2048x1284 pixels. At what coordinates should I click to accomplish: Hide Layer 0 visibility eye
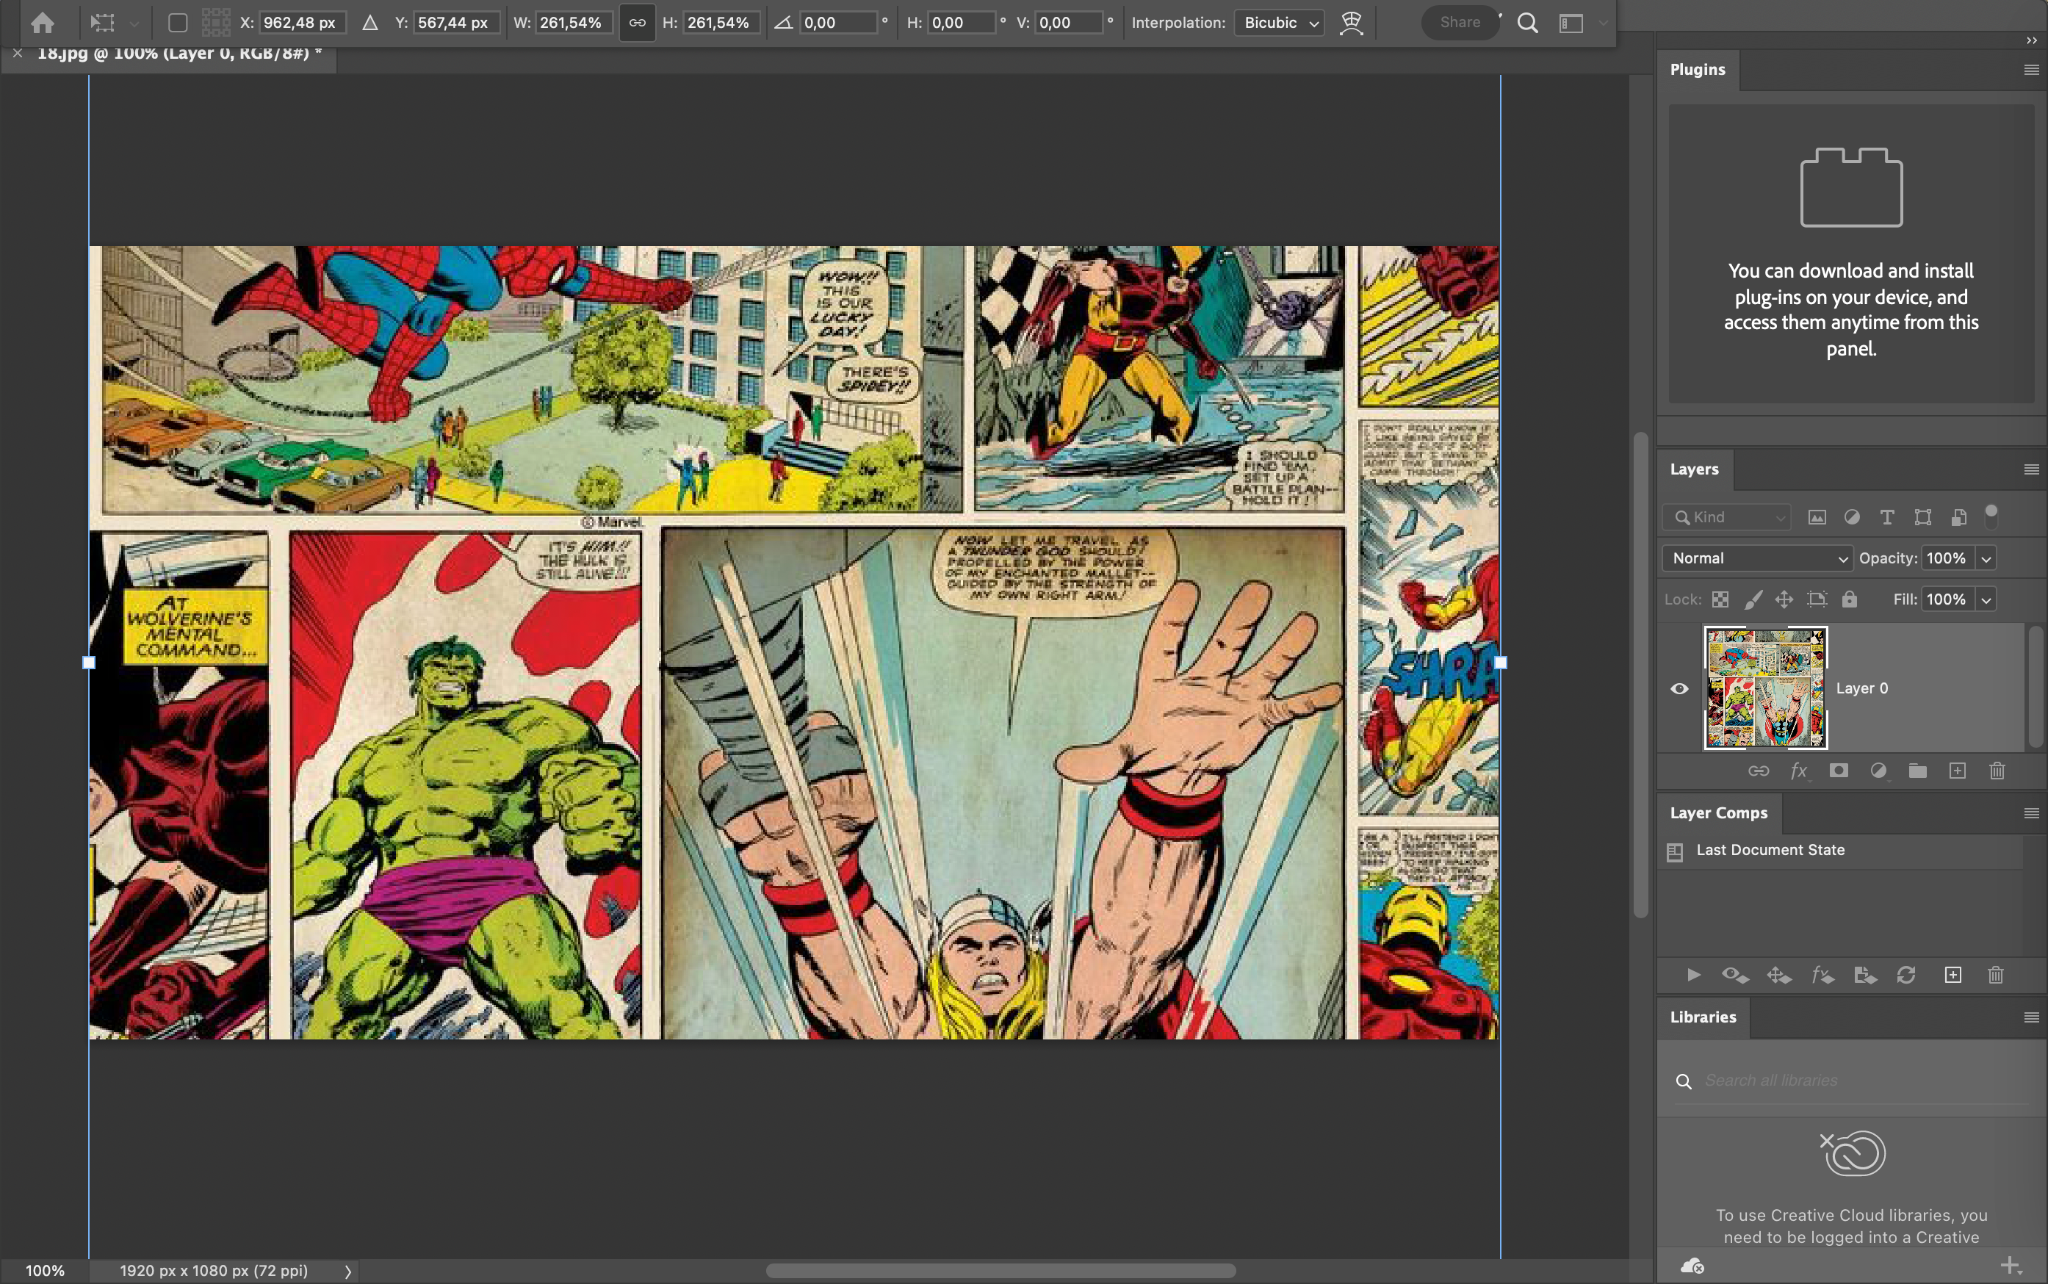click(1679, 688)
